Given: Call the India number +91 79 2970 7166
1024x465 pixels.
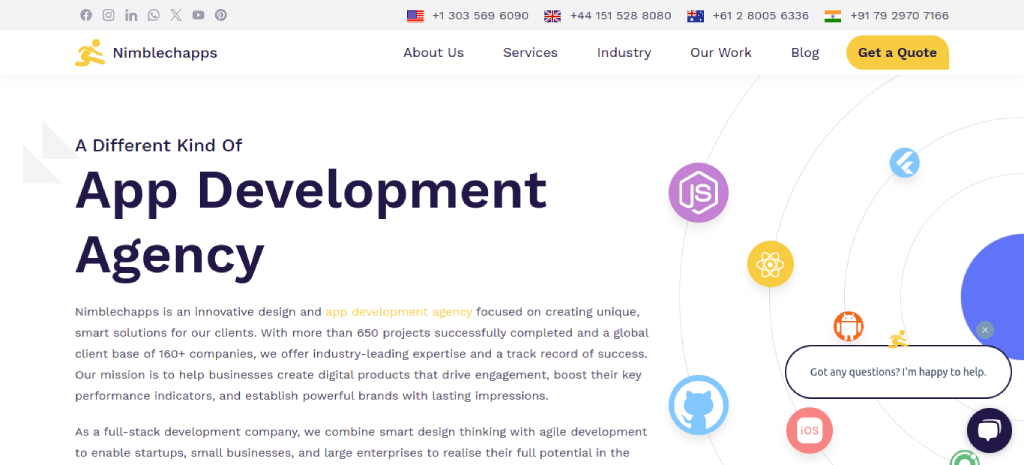Looking at the screenshot, I should [x=899, y=16].
